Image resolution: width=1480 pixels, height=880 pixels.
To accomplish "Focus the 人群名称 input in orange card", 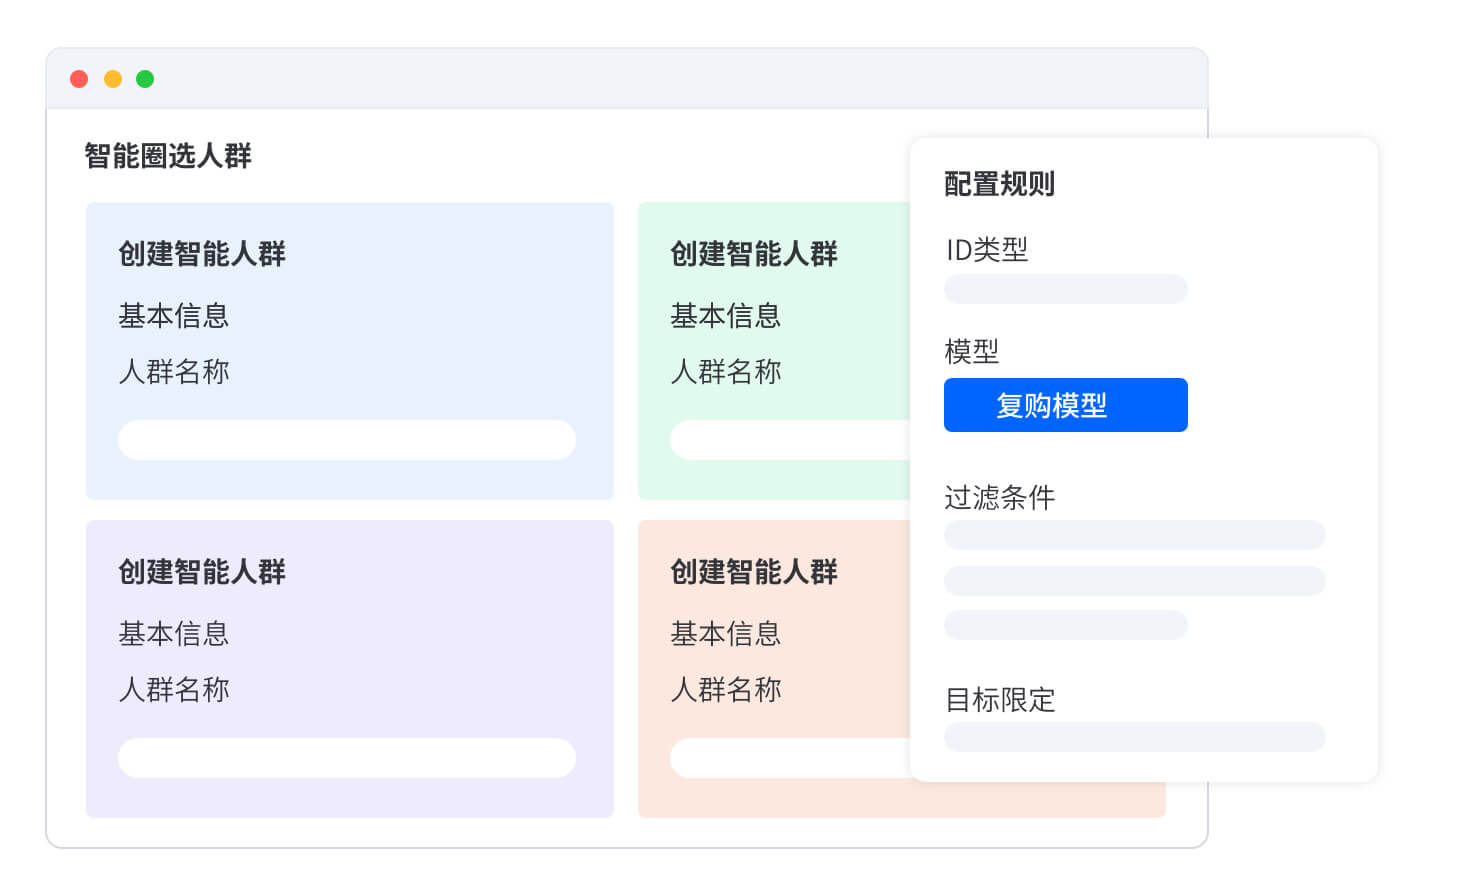I will [x=790, y=758].
